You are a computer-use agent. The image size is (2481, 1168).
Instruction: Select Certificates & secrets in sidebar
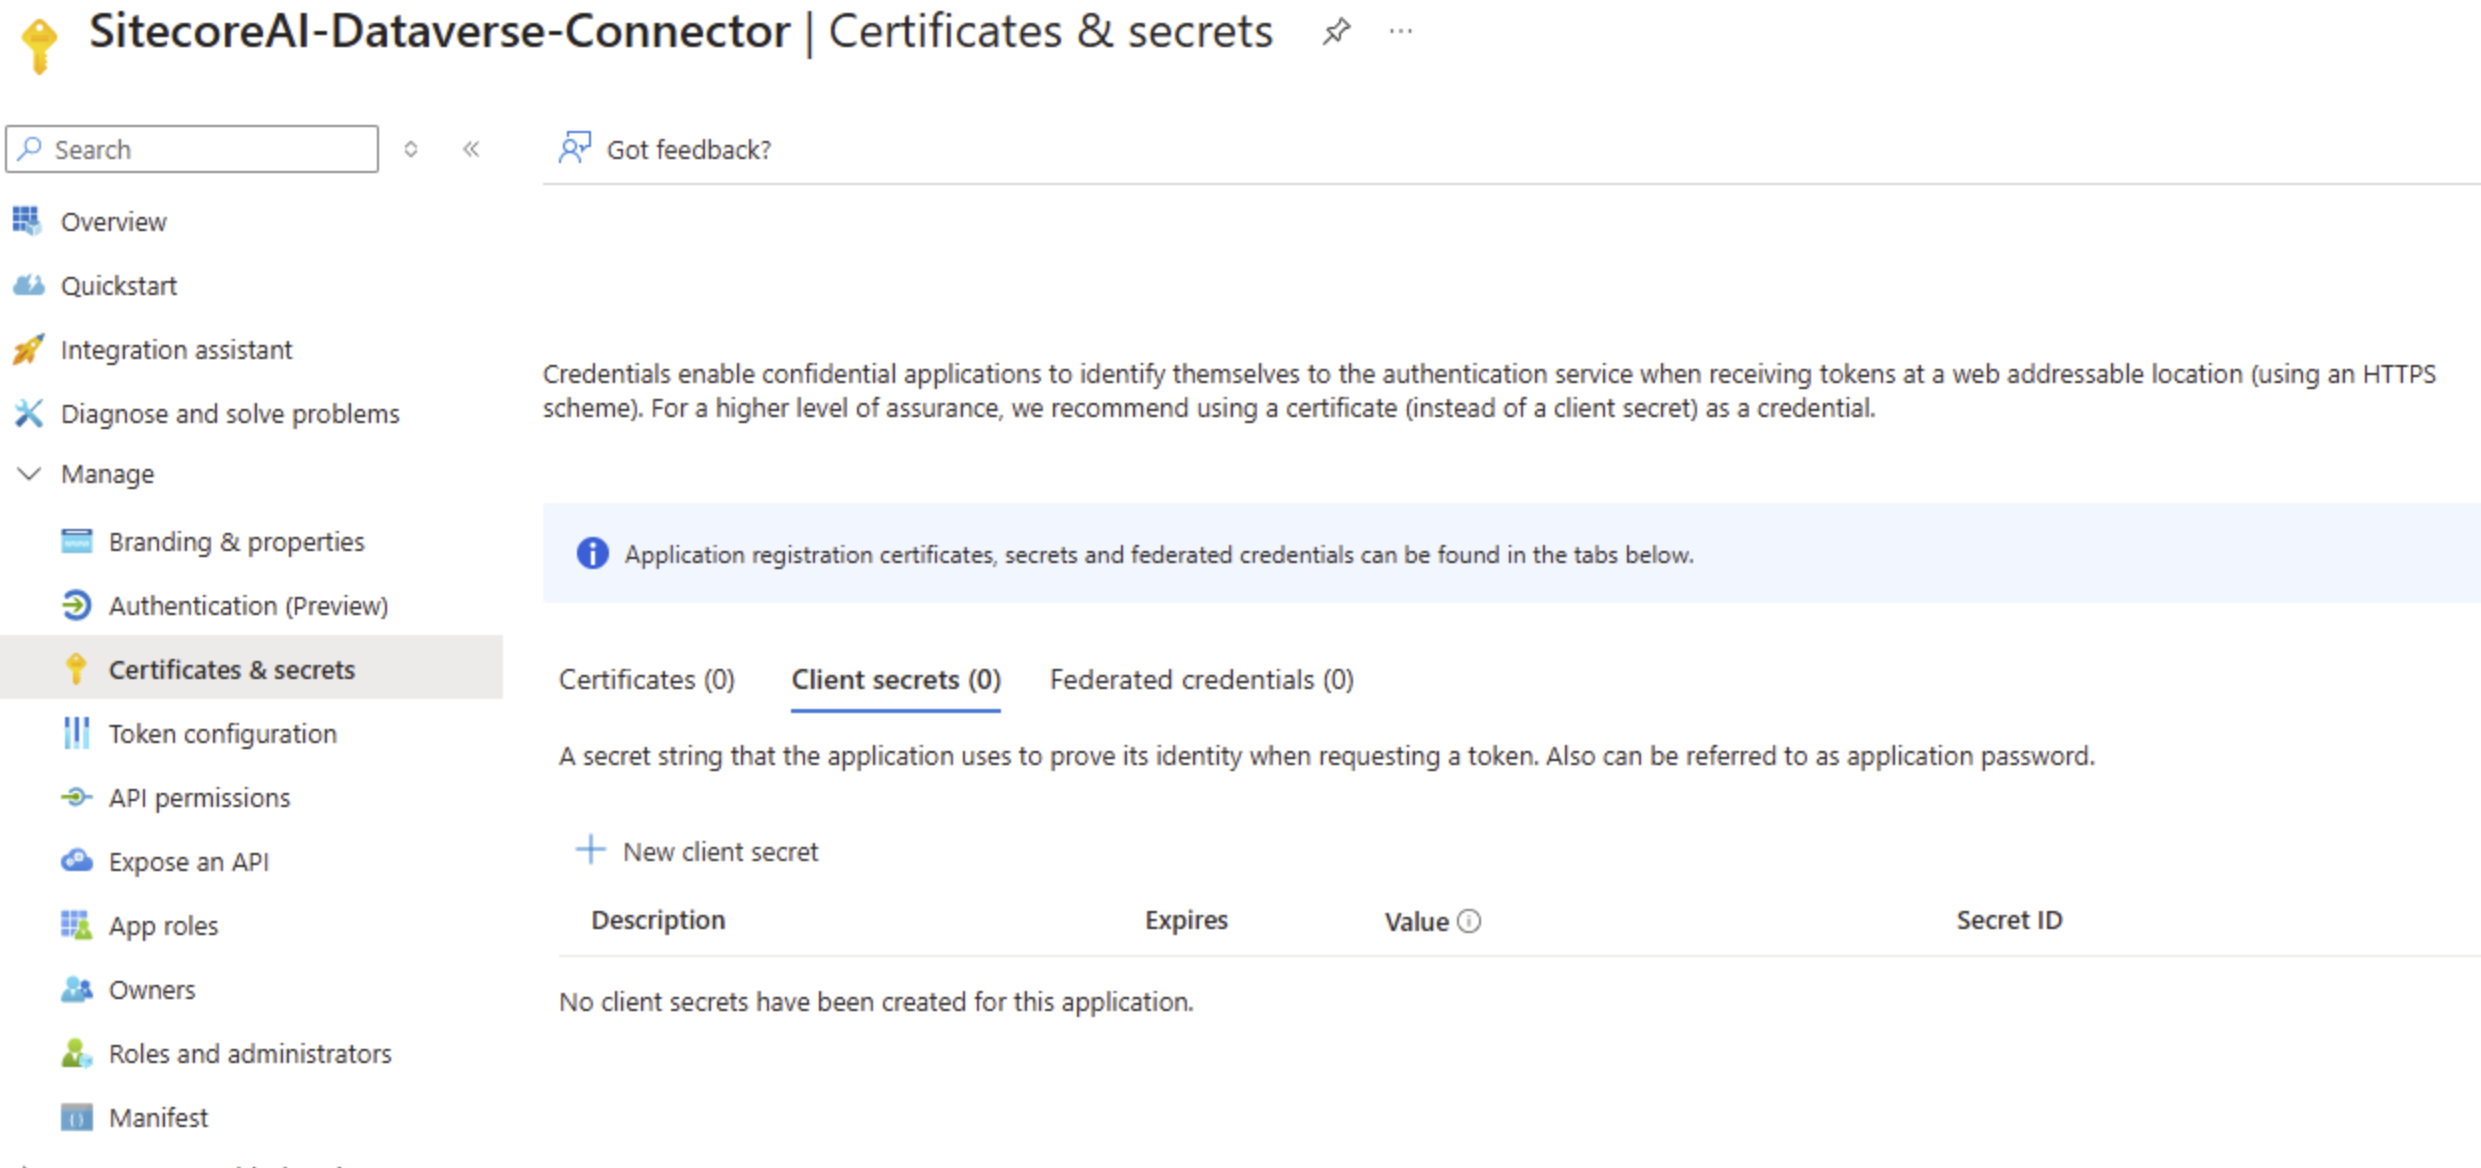tap(251, 667)
